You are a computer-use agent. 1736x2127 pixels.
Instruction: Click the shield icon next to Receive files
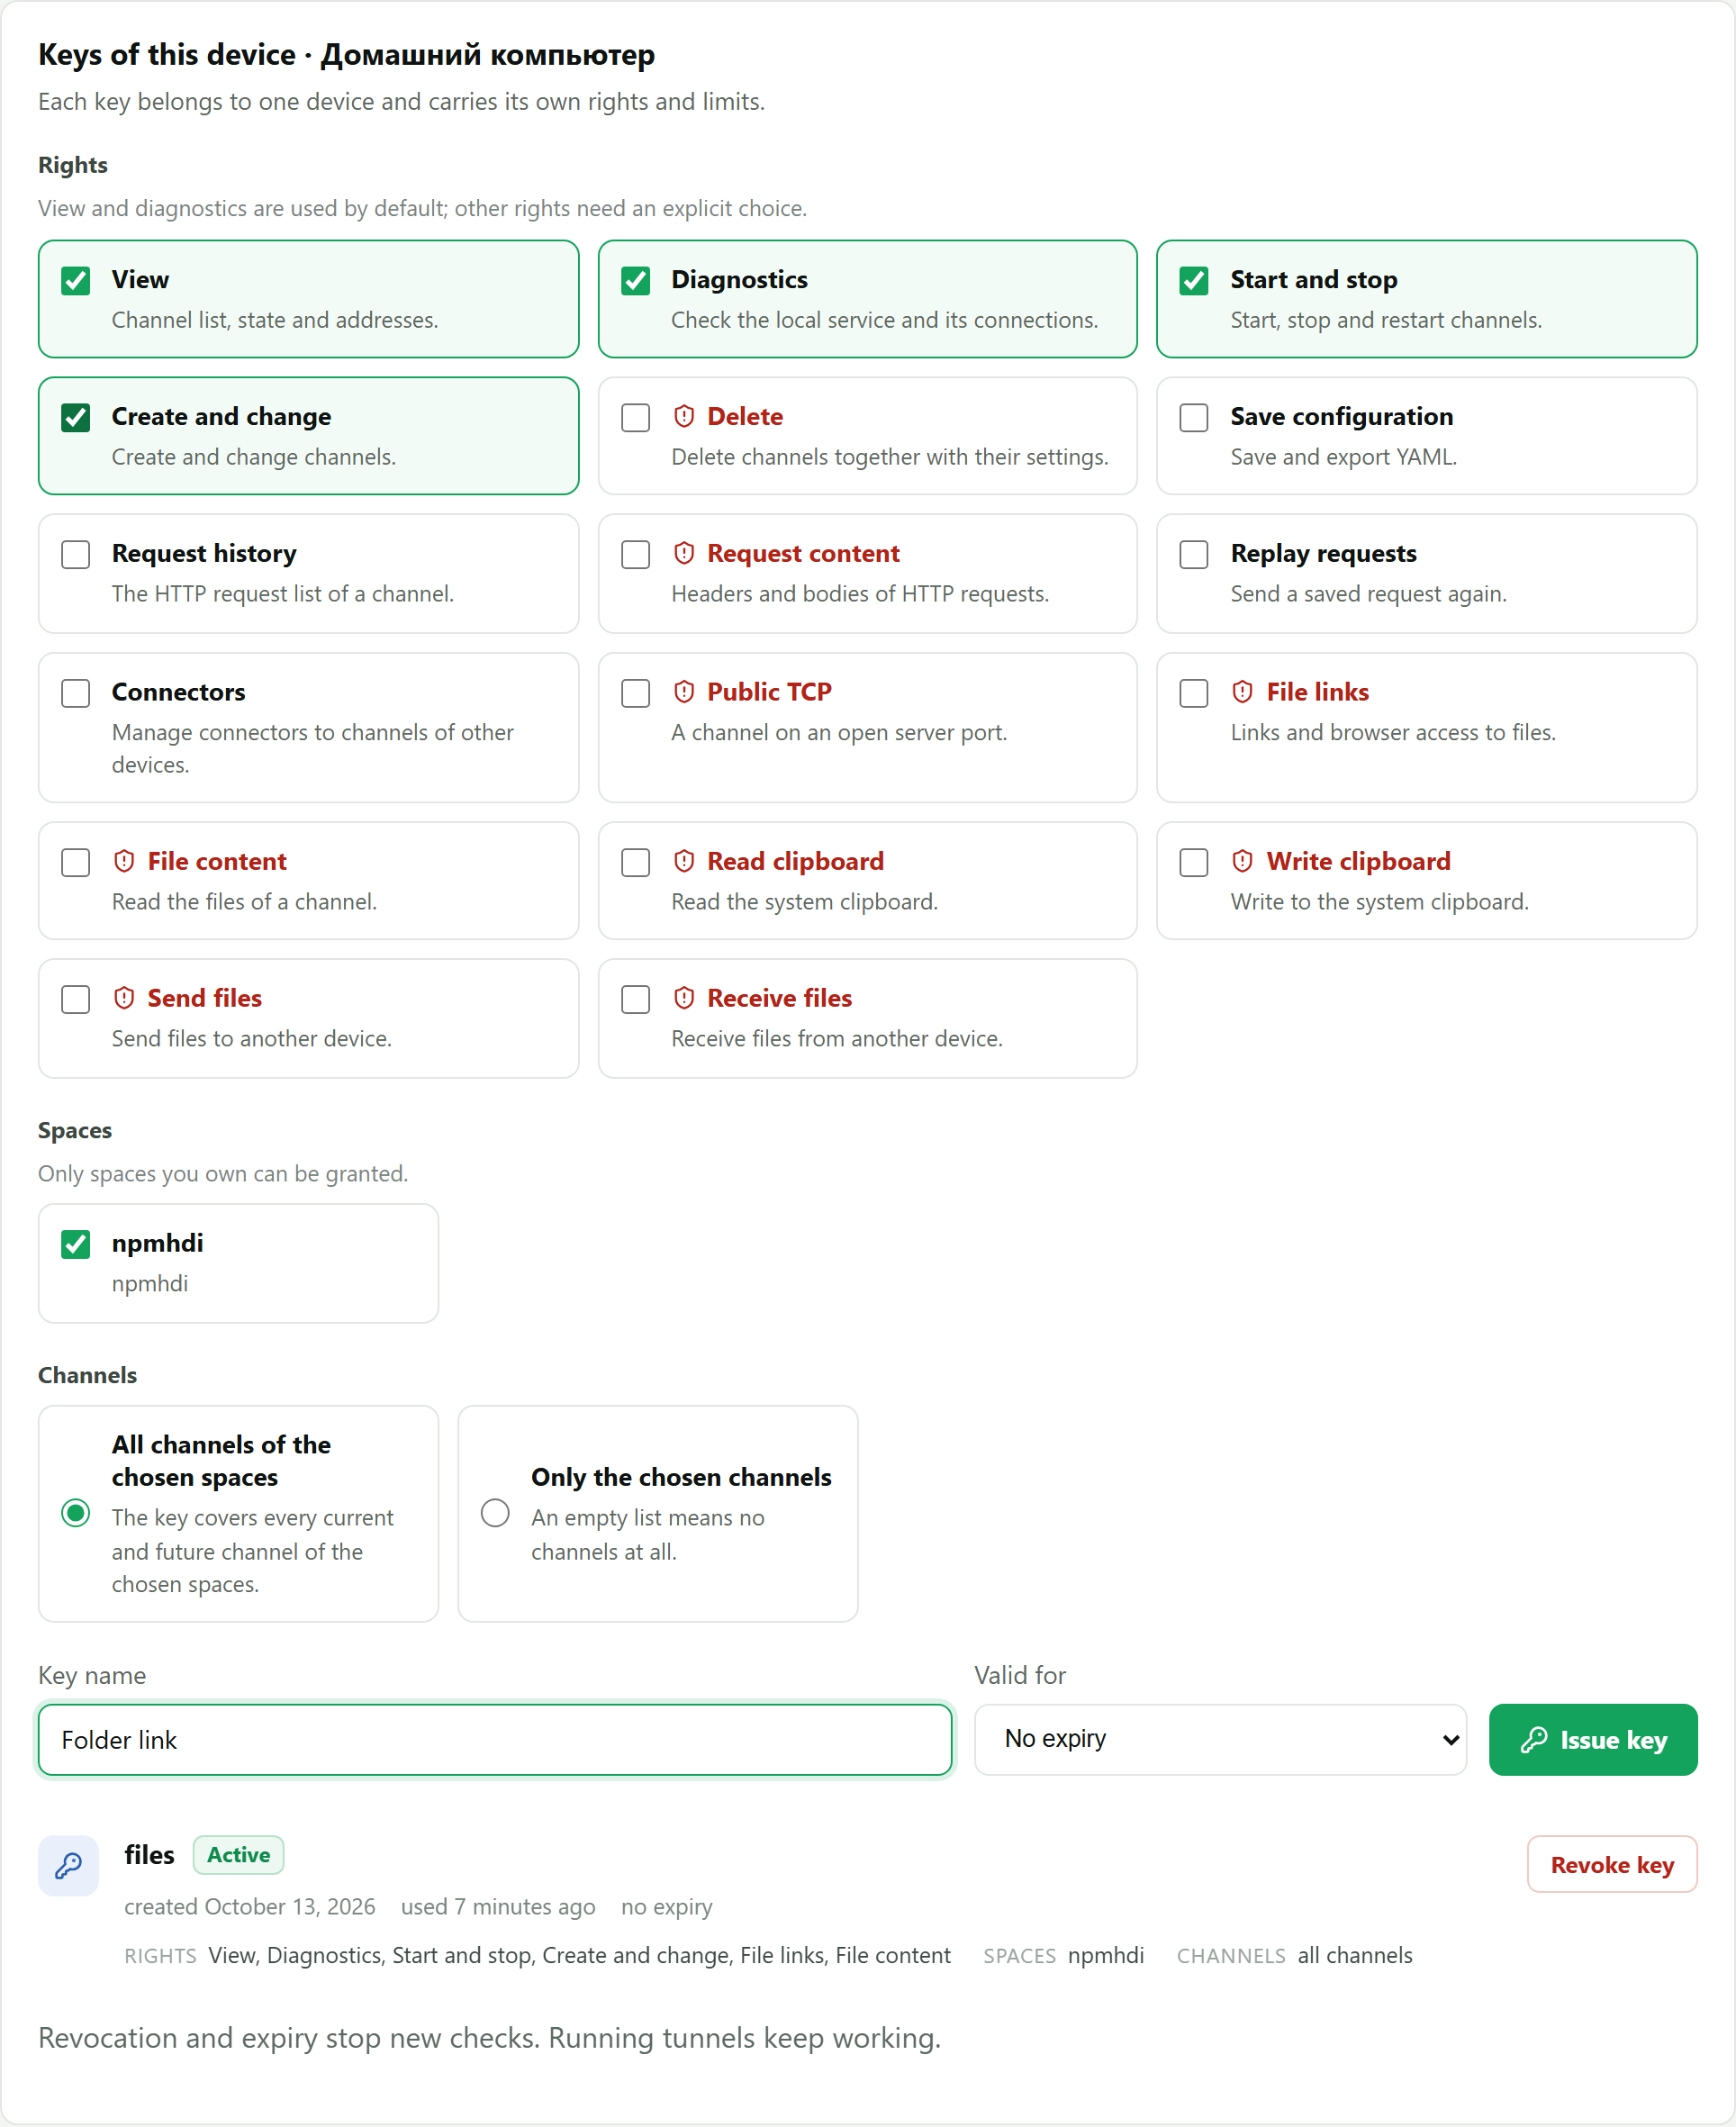[x=684, y=998]
